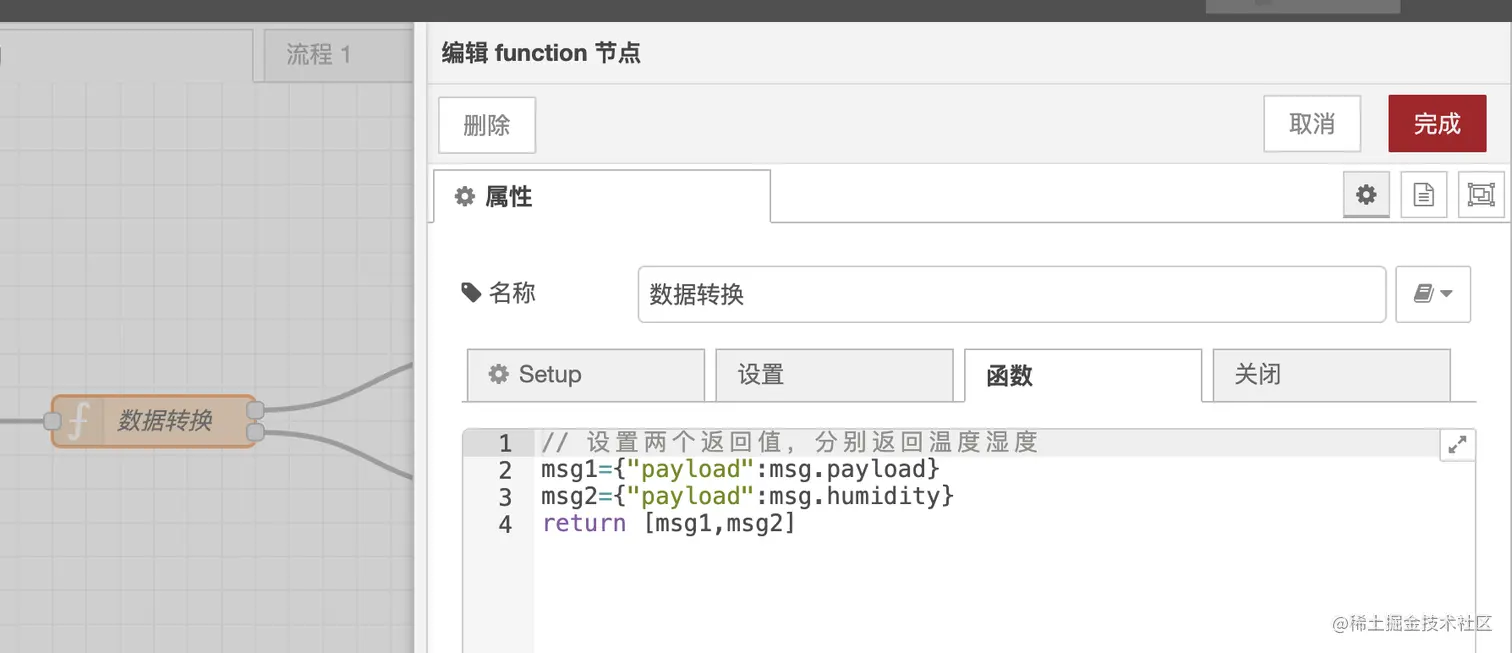Click the 完成 done button

click(x=1437, y=124)
